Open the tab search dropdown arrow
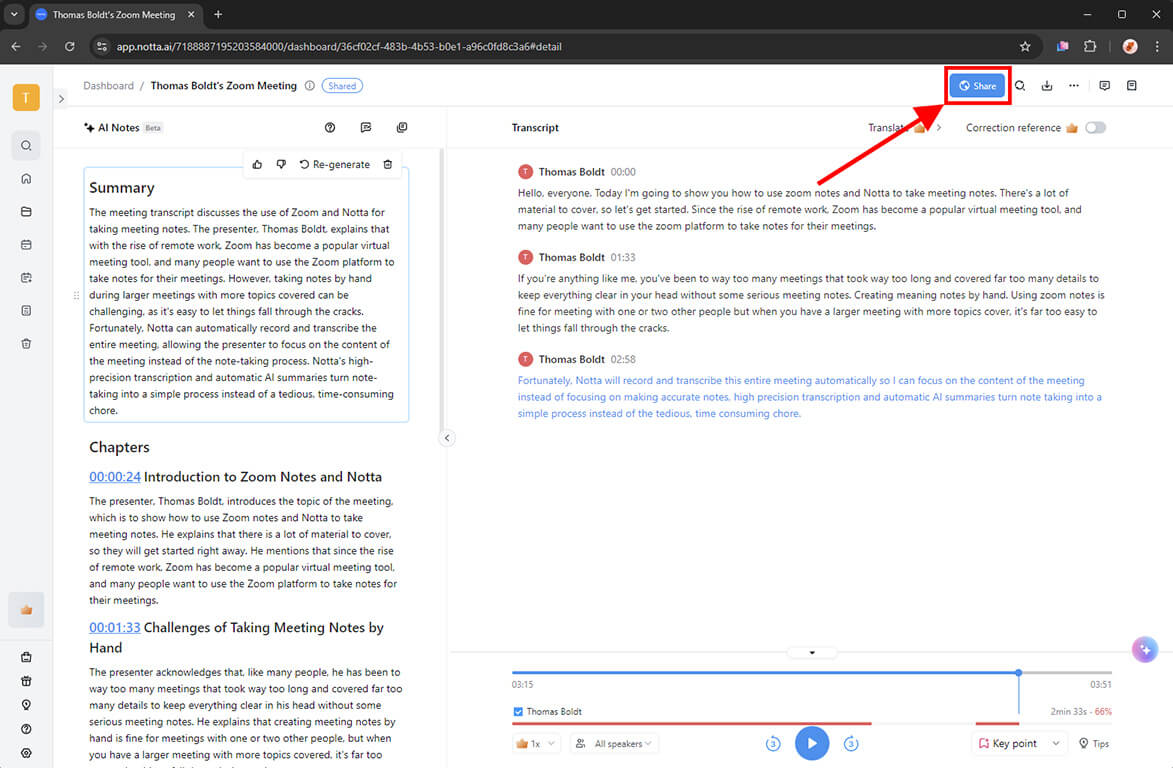 tap(13, 14)
